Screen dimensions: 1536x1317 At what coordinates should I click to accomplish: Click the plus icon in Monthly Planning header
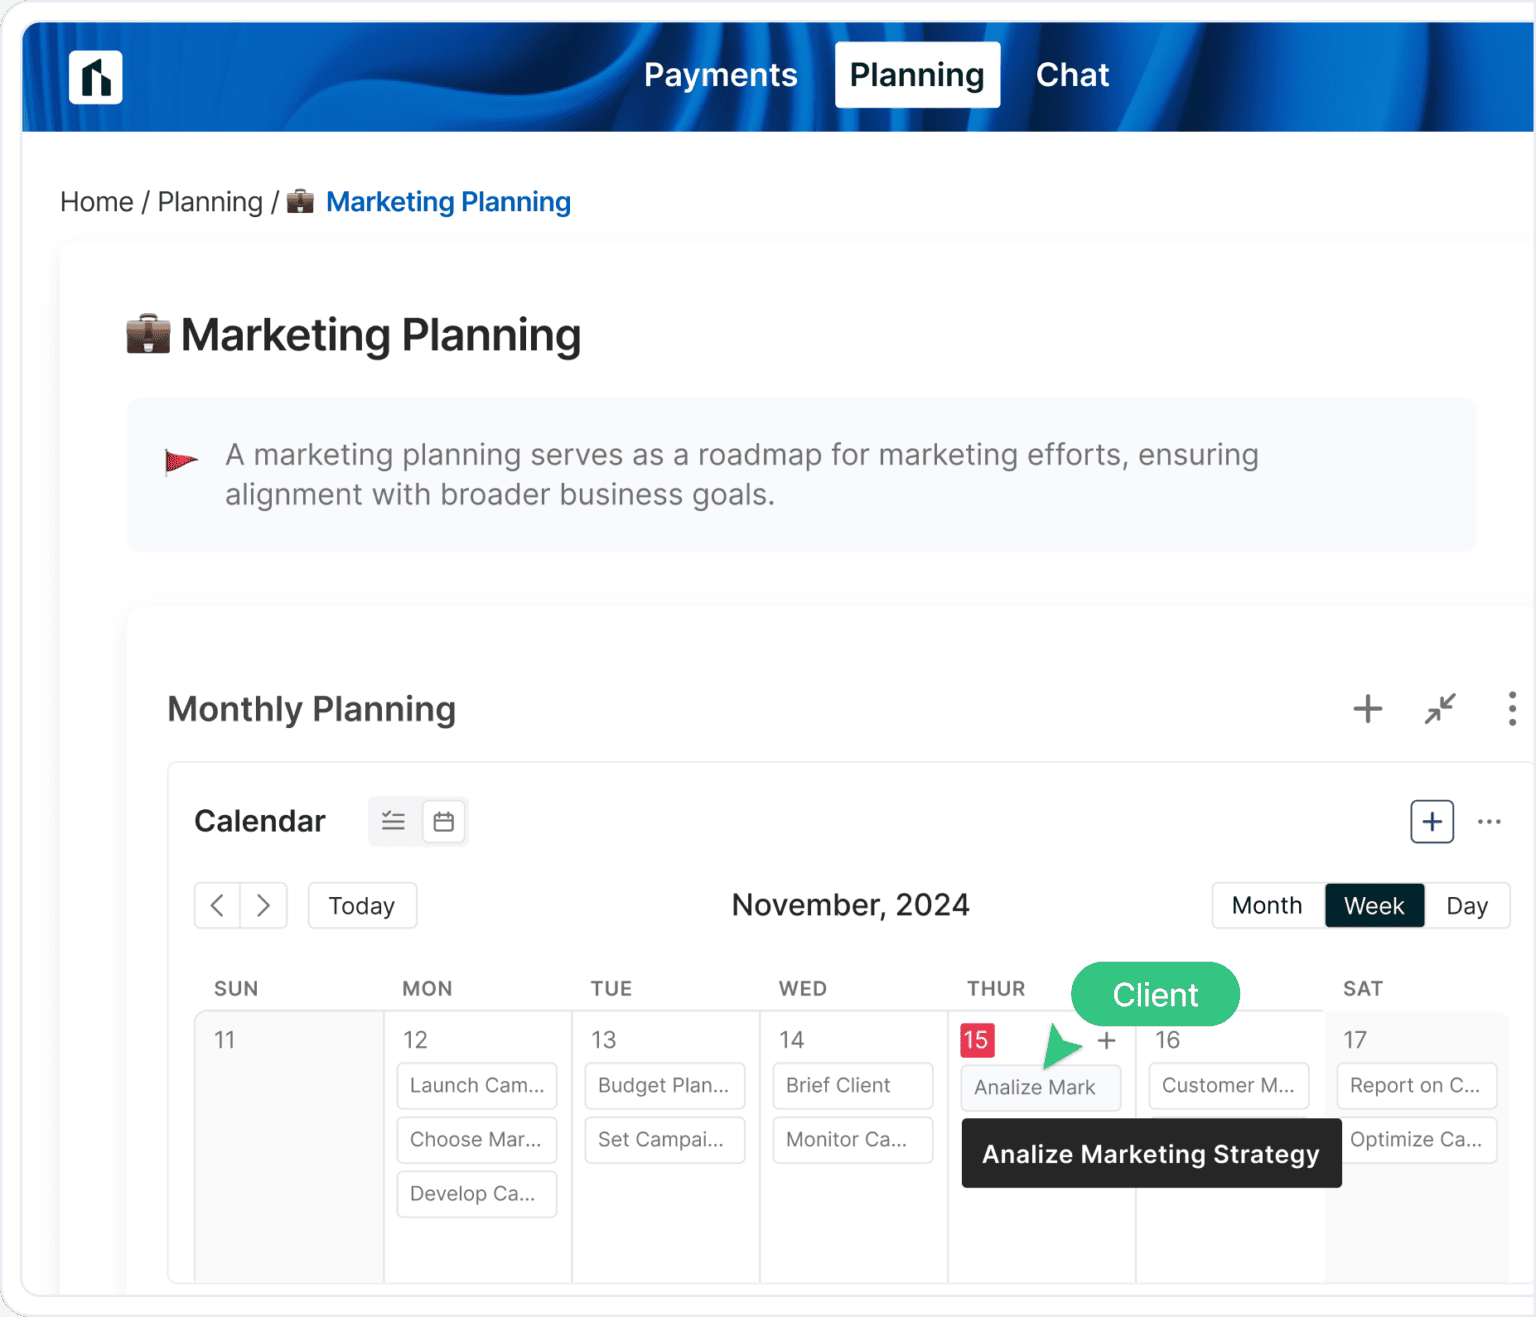1367,709
